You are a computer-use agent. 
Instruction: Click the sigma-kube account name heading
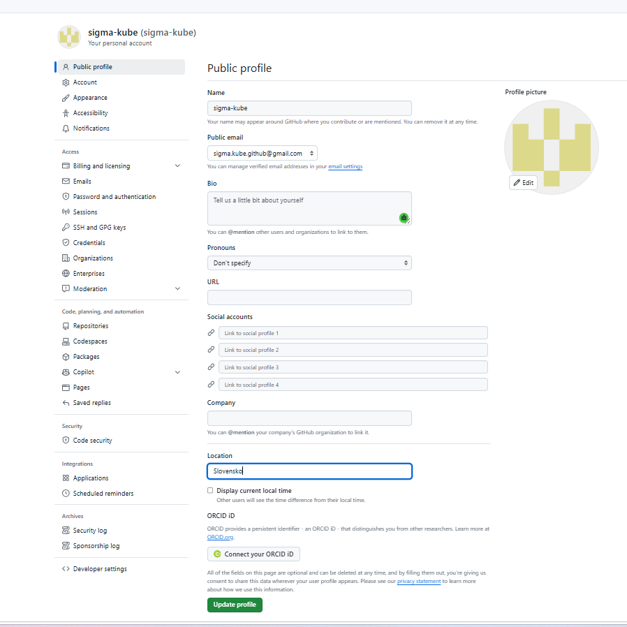click(x=142, y=32)
